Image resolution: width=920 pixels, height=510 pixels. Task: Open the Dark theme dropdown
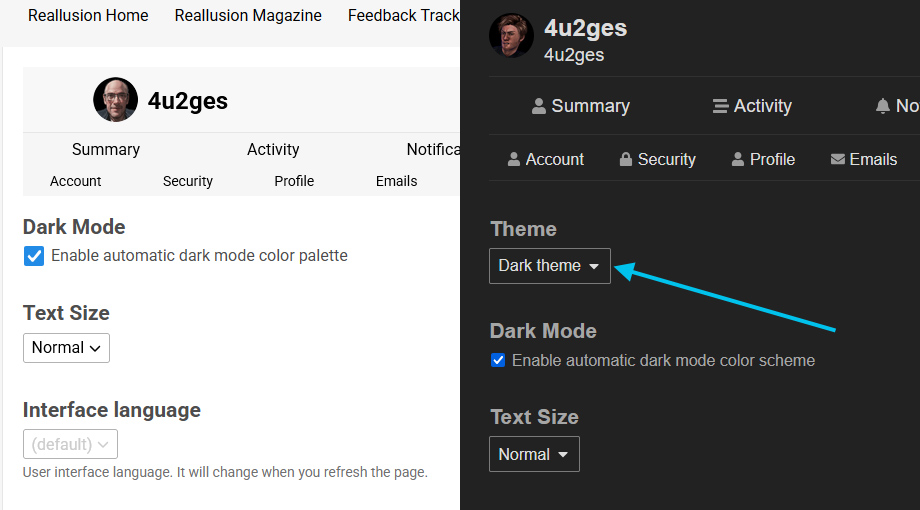click(549, 266)
